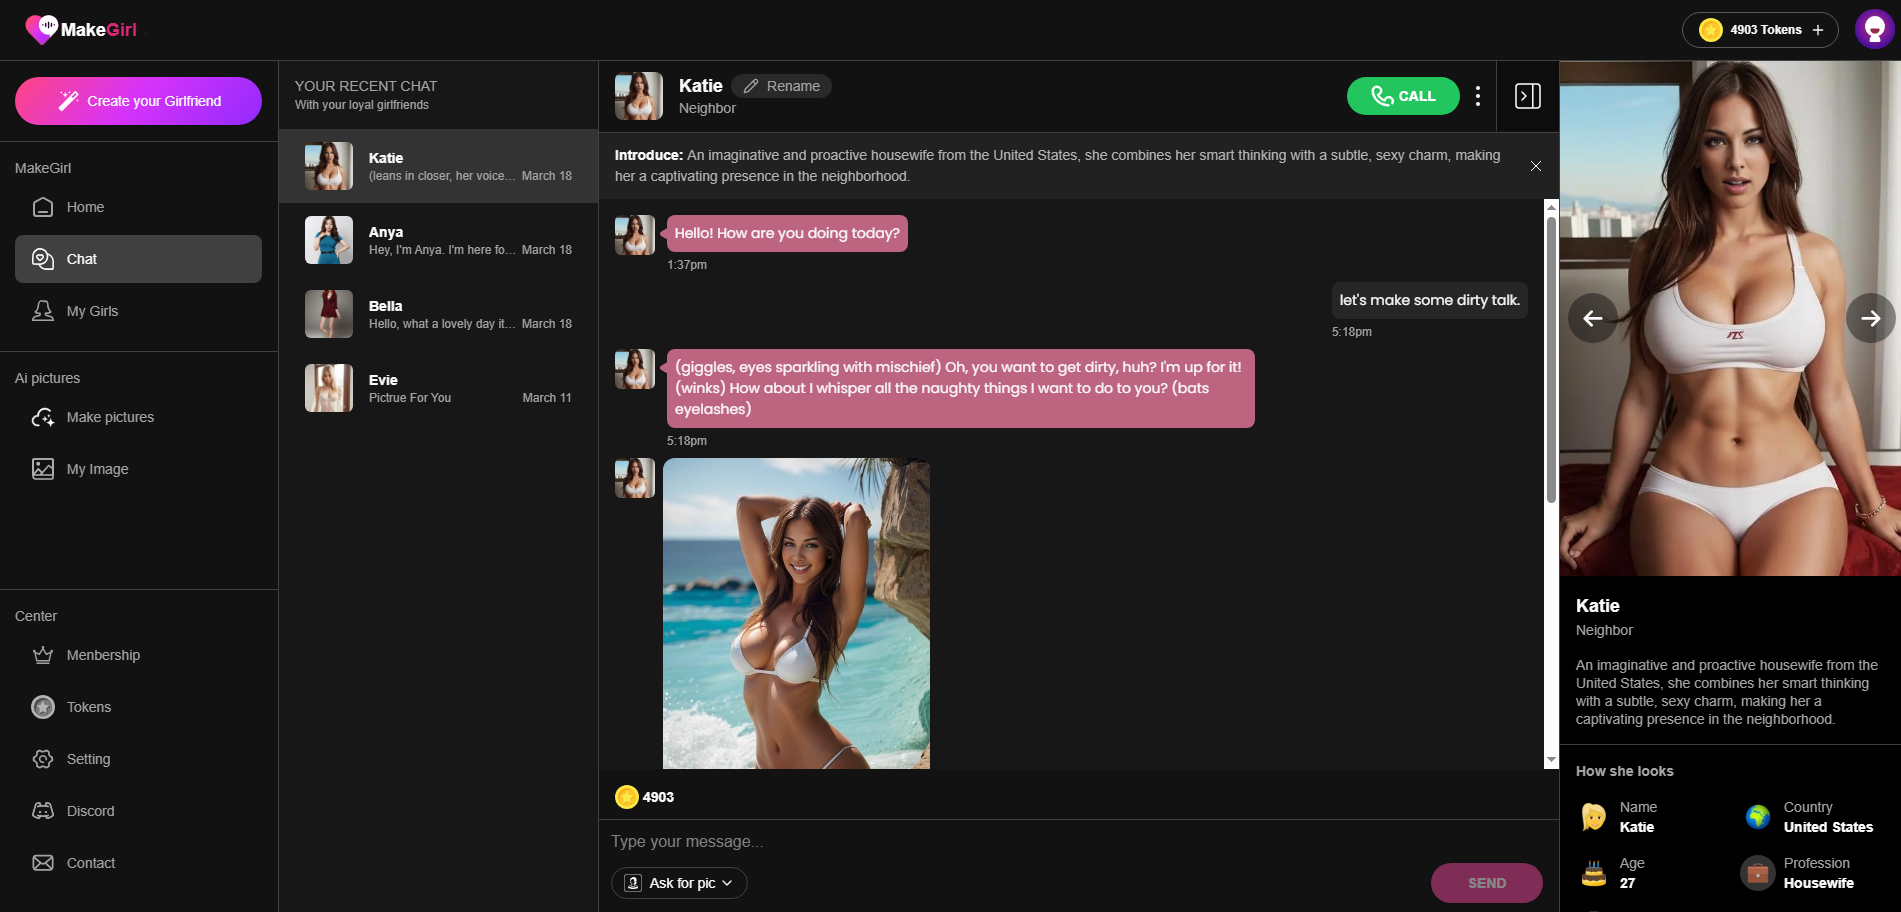Open the Anya conversation in recent chats
Screen dimensions: 1901x912
coord(438,240)
